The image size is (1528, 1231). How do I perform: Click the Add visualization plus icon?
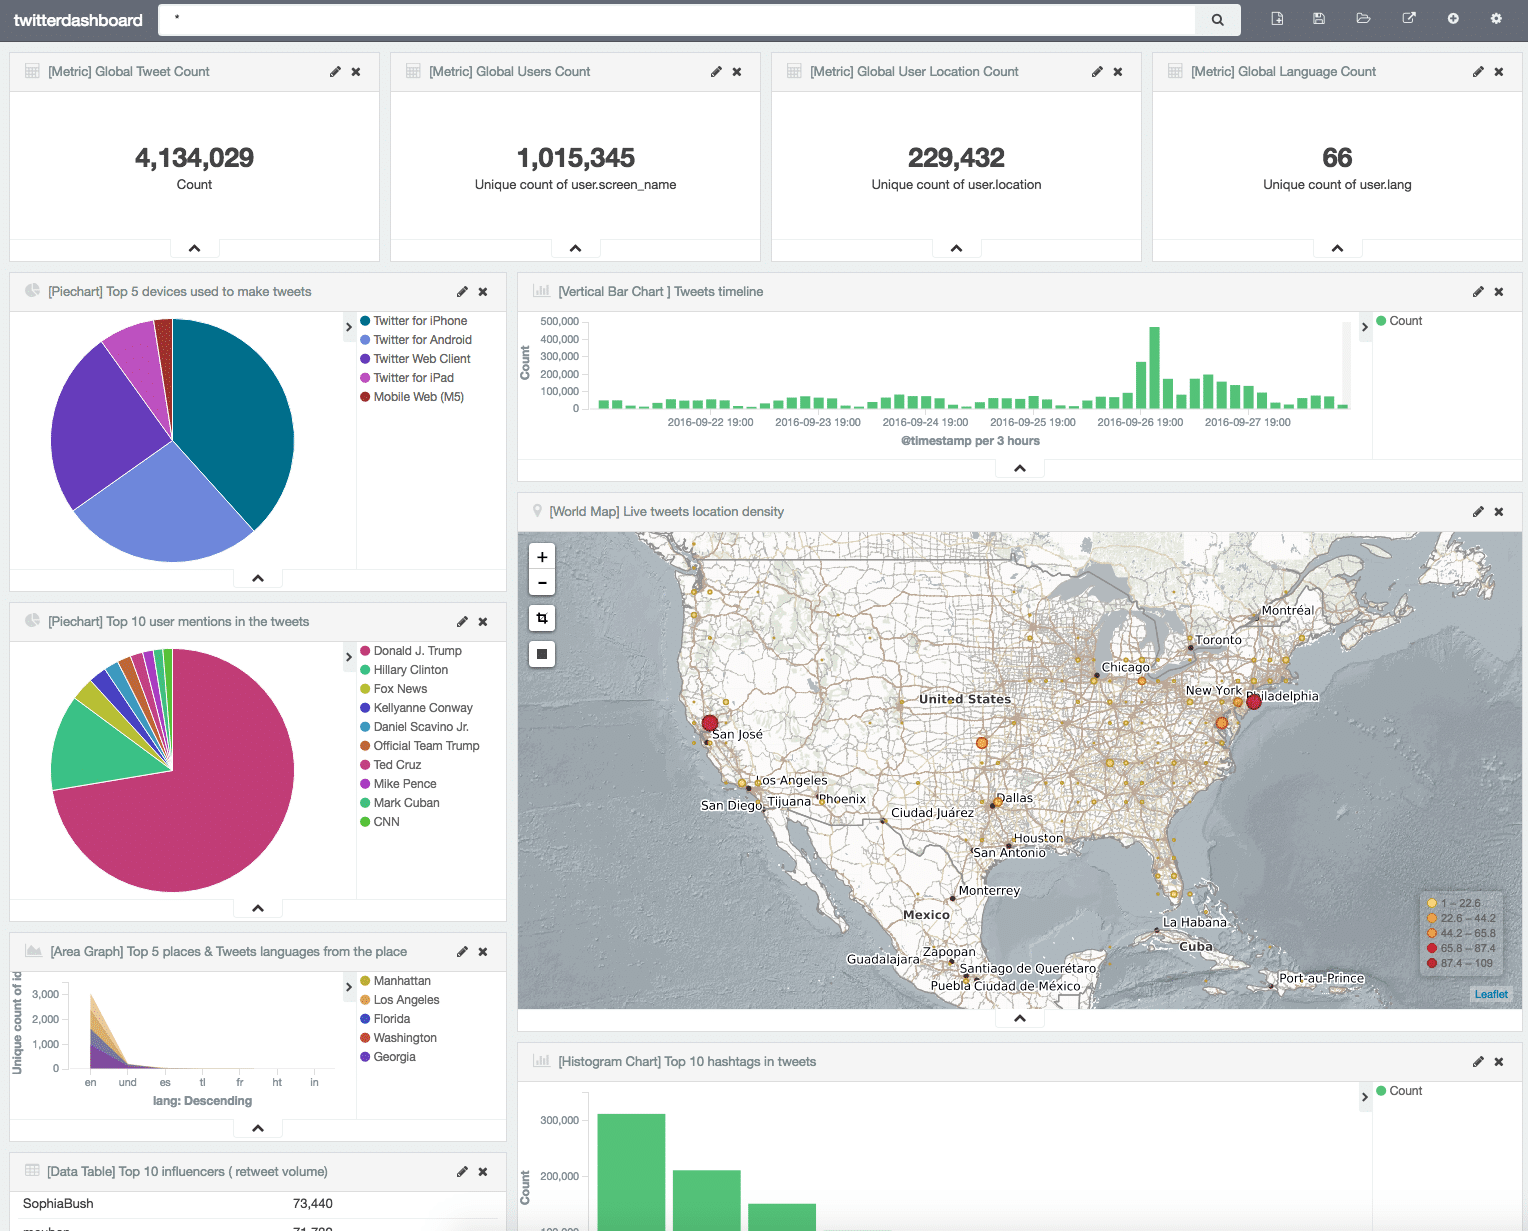(x=1453, y=19)
